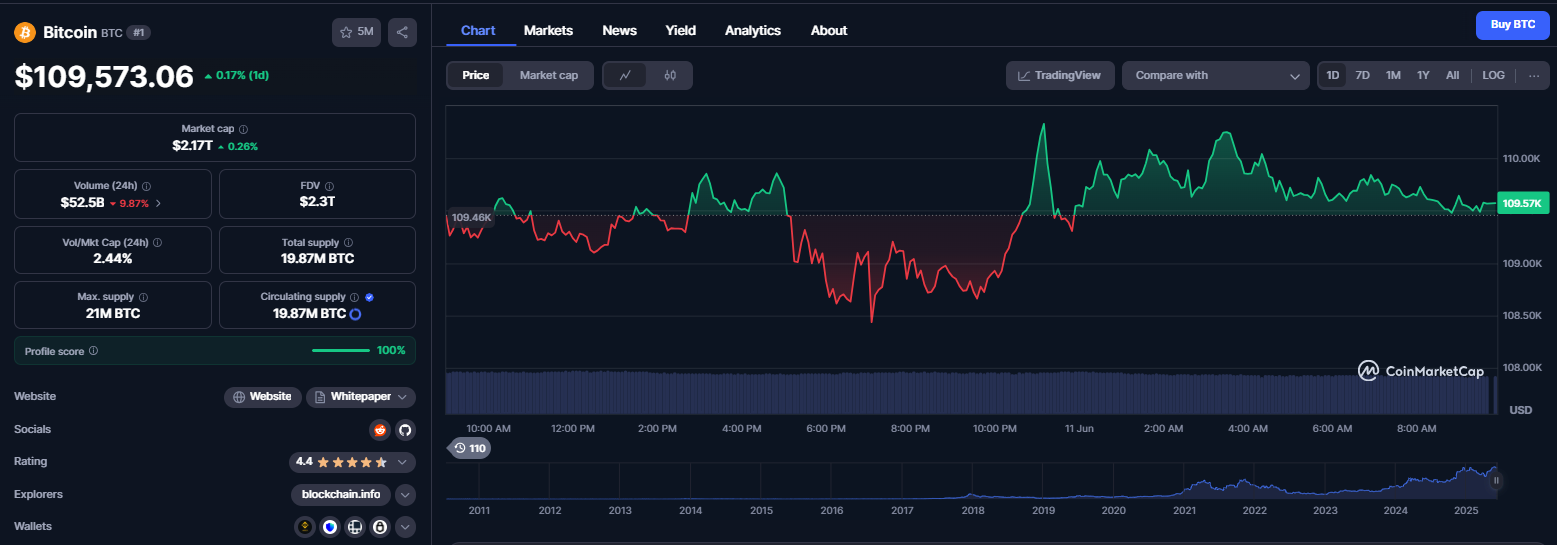Open the GitHub social icon
This screenshot has width=1557, height=545.
(x=405, y=430)
